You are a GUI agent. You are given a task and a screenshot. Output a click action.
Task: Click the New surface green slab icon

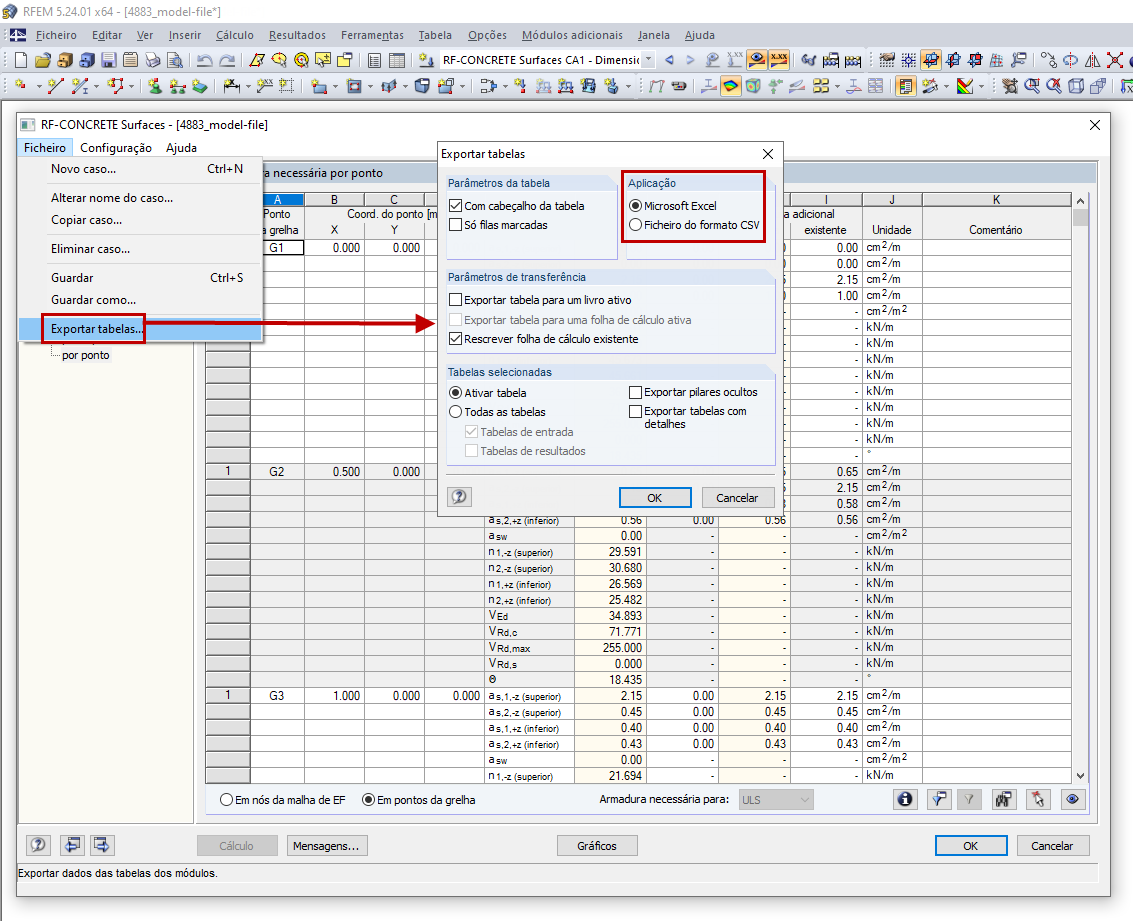(x=200, y=87)
